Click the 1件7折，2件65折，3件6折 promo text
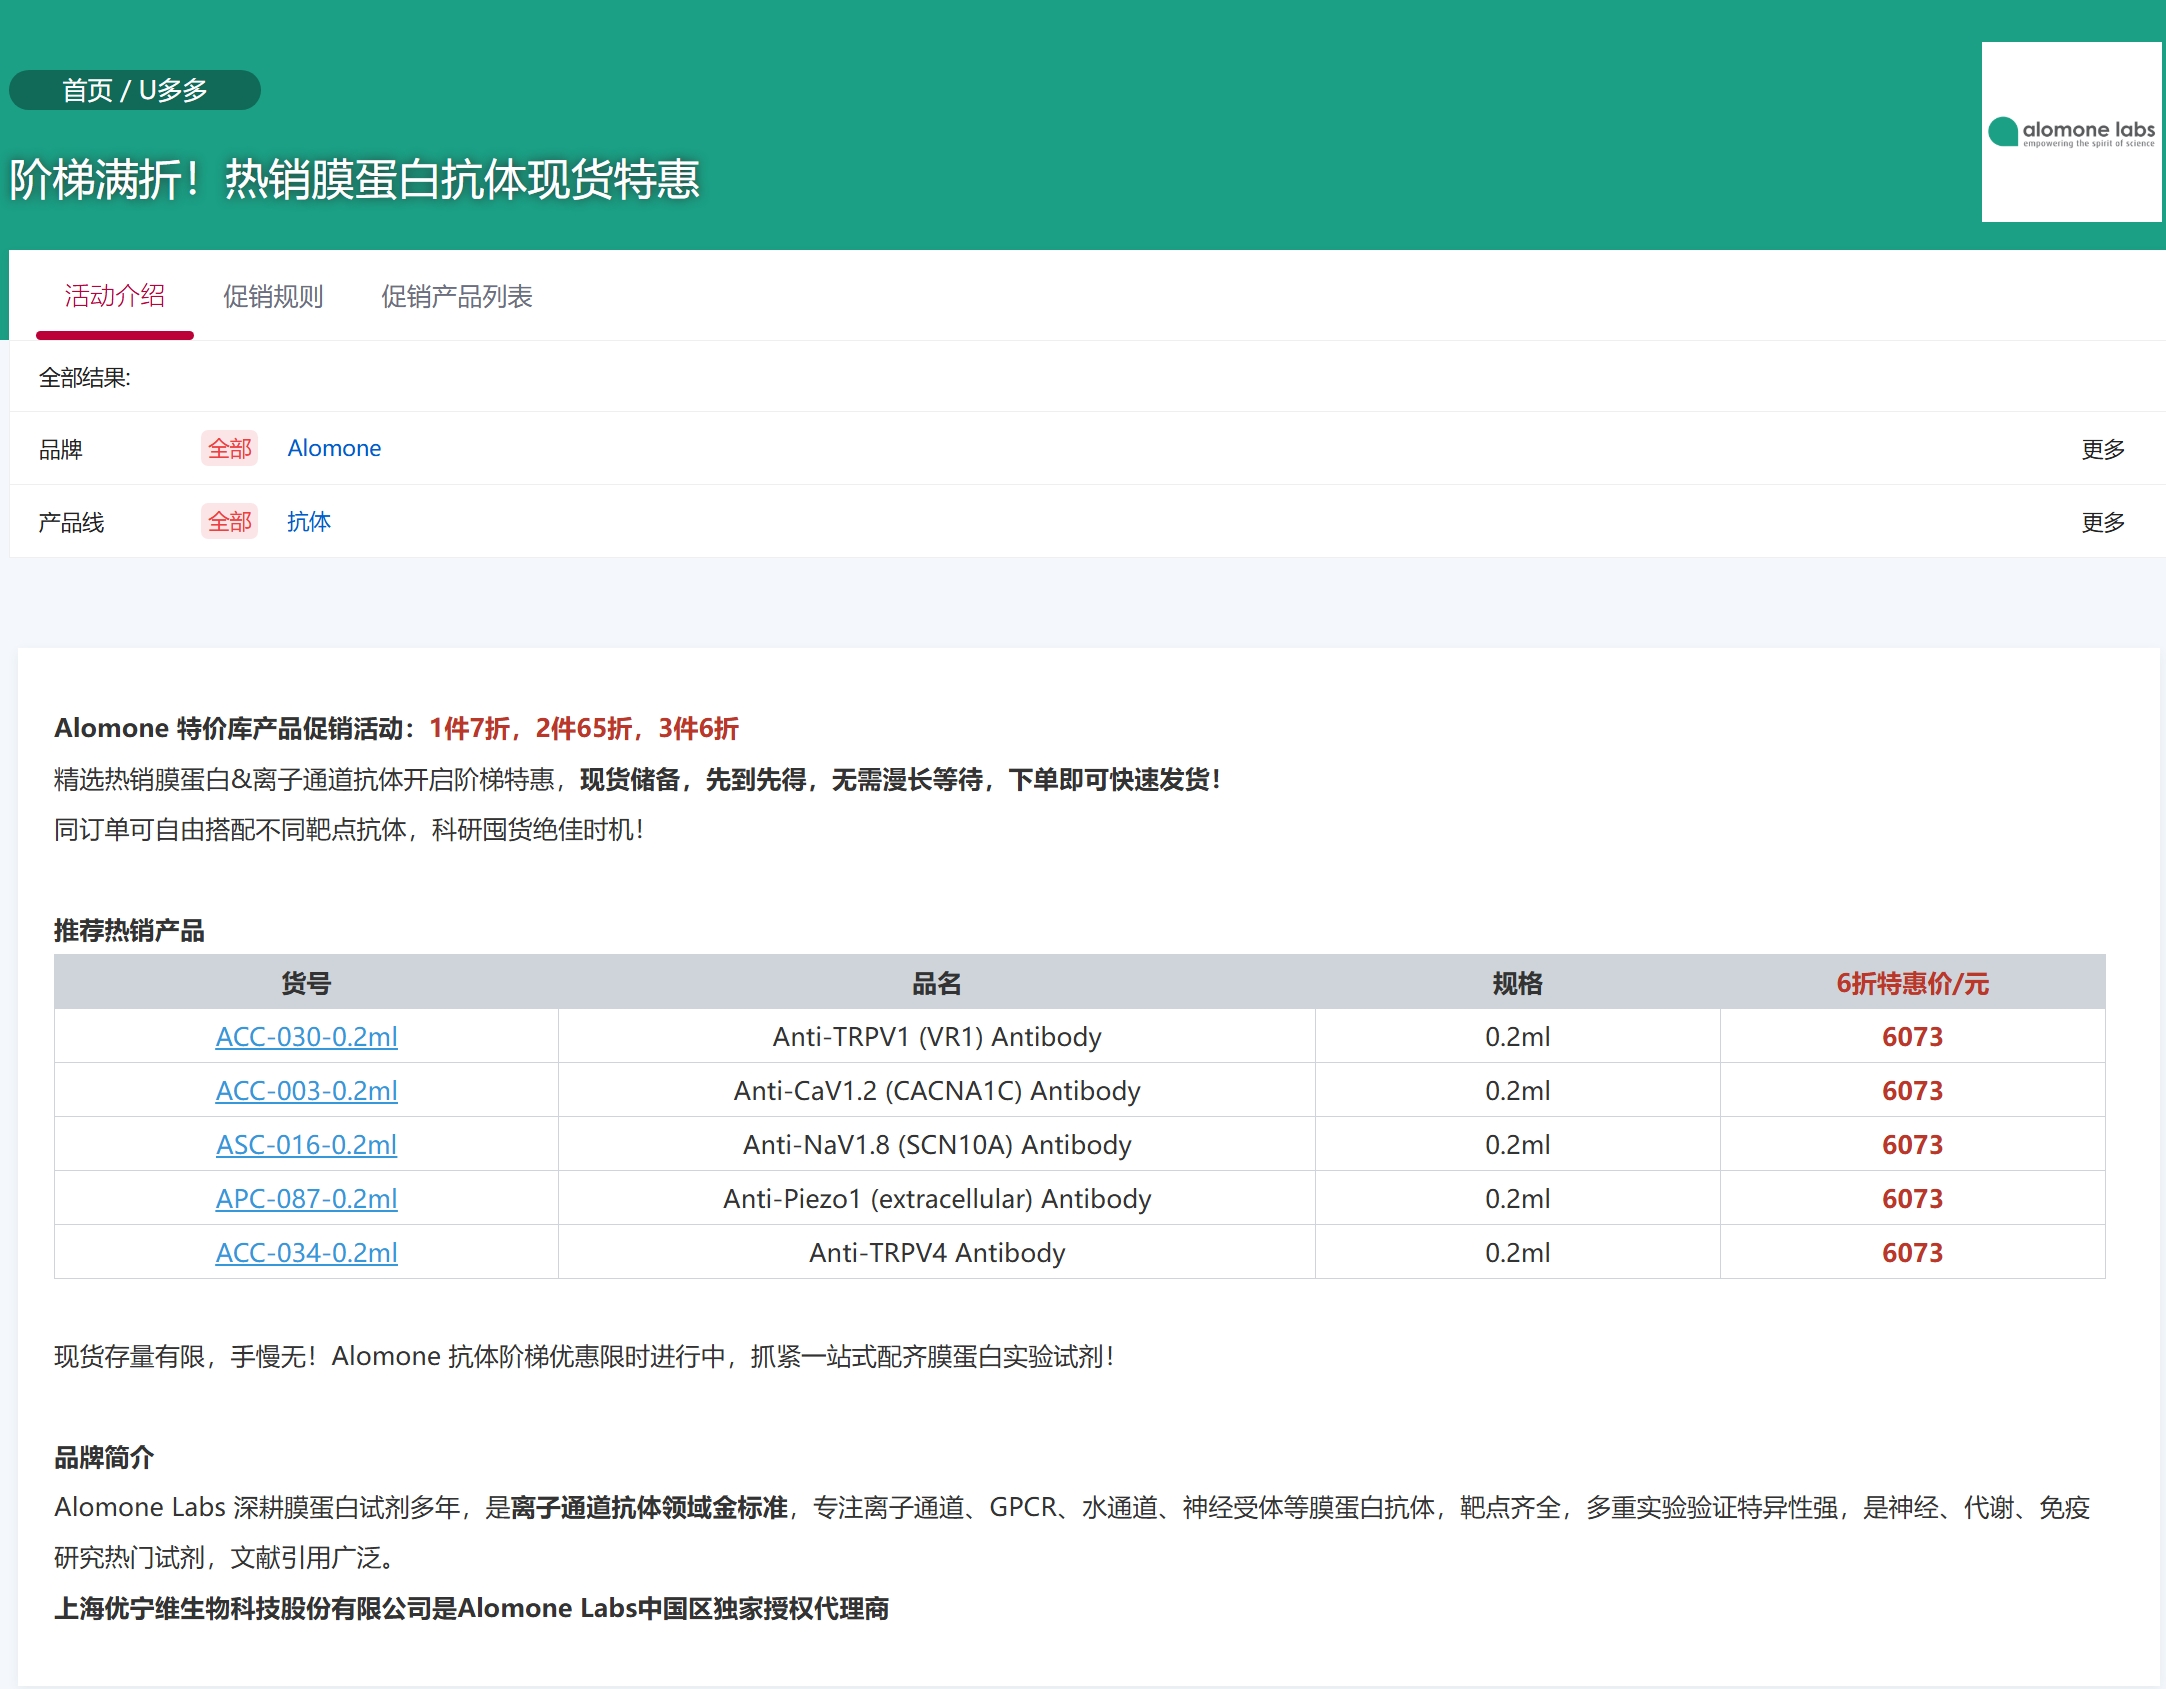 584,728
